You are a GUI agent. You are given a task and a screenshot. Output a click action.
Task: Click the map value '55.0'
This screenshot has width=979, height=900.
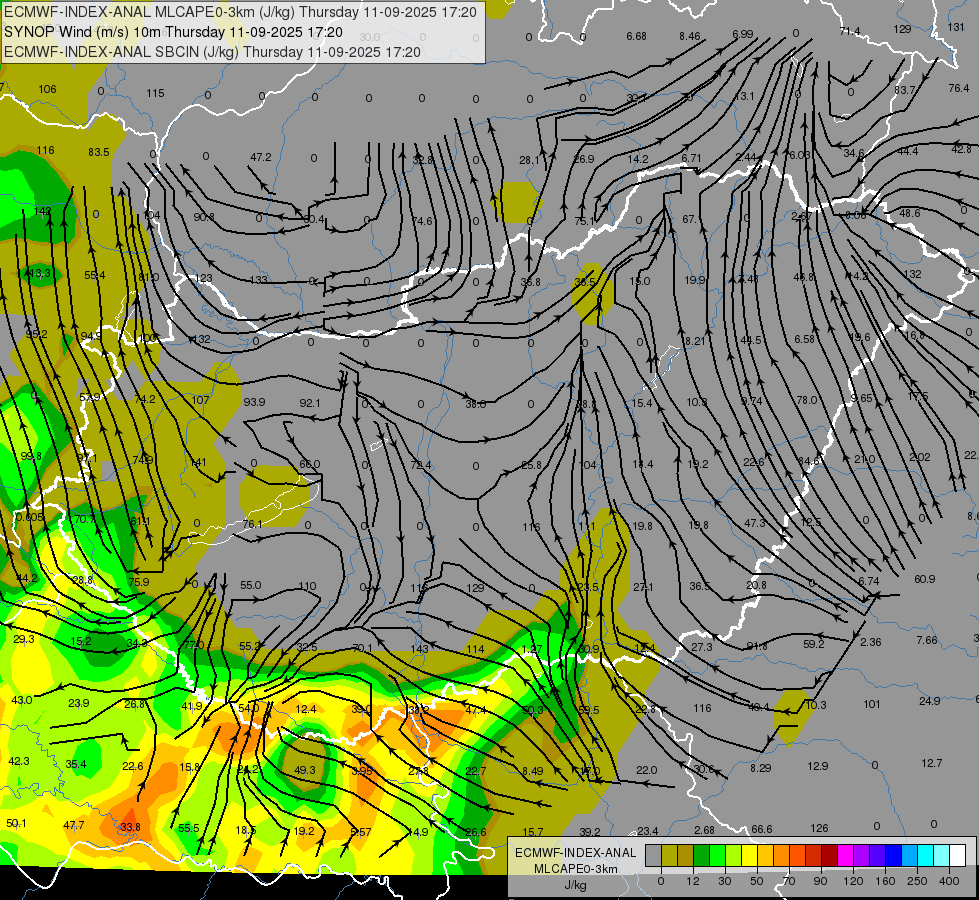[250, 585]
